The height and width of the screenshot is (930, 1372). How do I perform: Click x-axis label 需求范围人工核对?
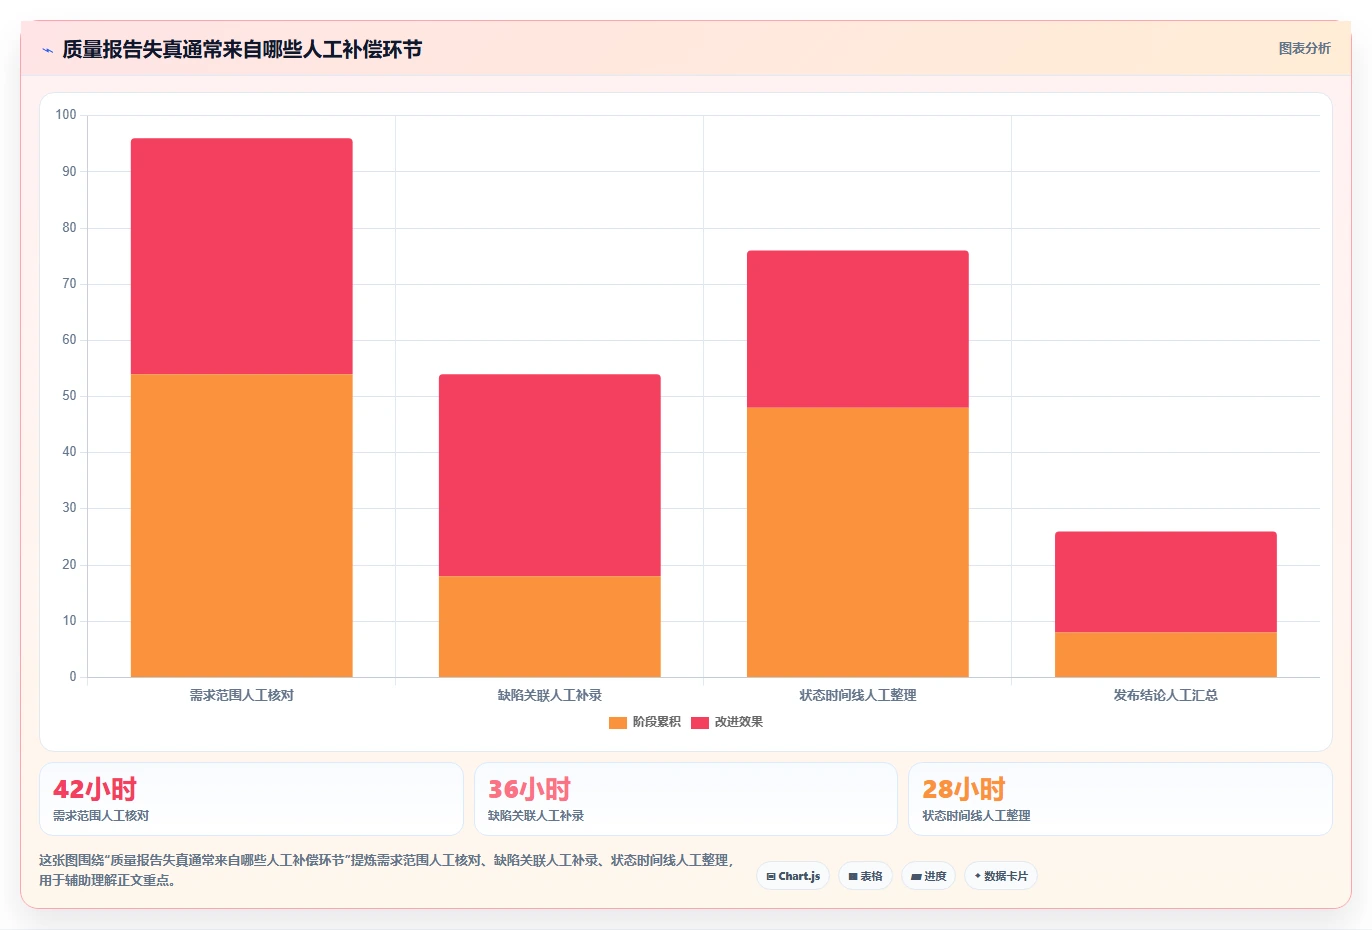click(242, 695)
